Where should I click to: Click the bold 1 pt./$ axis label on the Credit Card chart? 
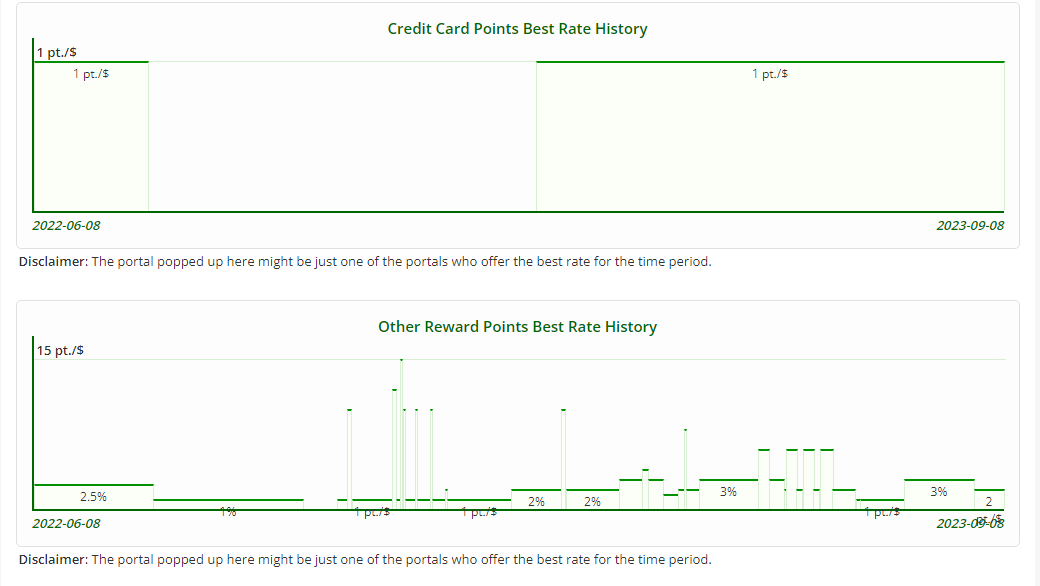[57, 52]
